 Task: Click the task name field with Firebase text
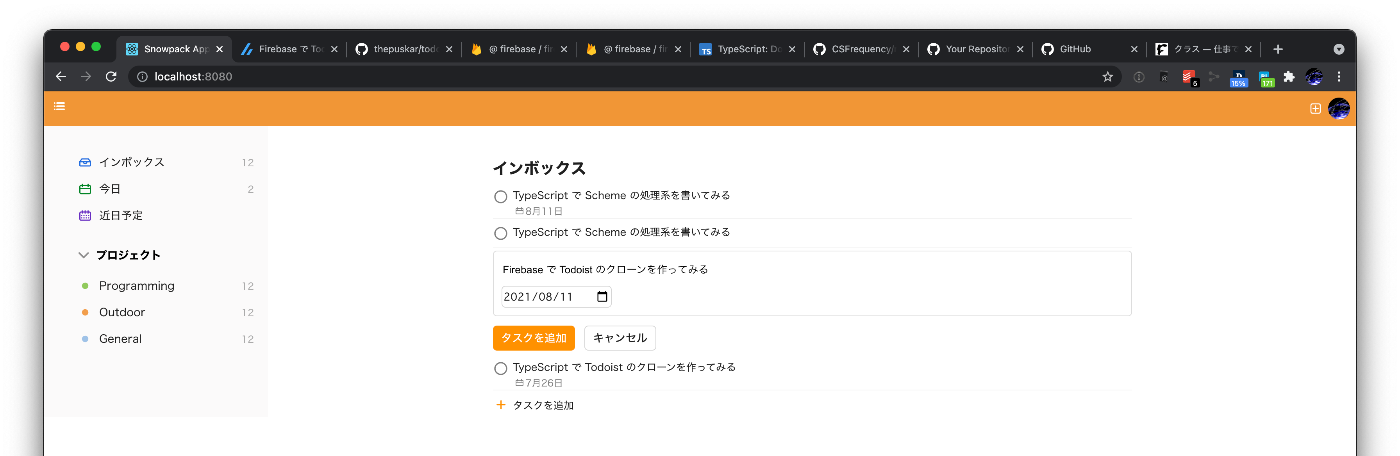[x=812, y=270]
